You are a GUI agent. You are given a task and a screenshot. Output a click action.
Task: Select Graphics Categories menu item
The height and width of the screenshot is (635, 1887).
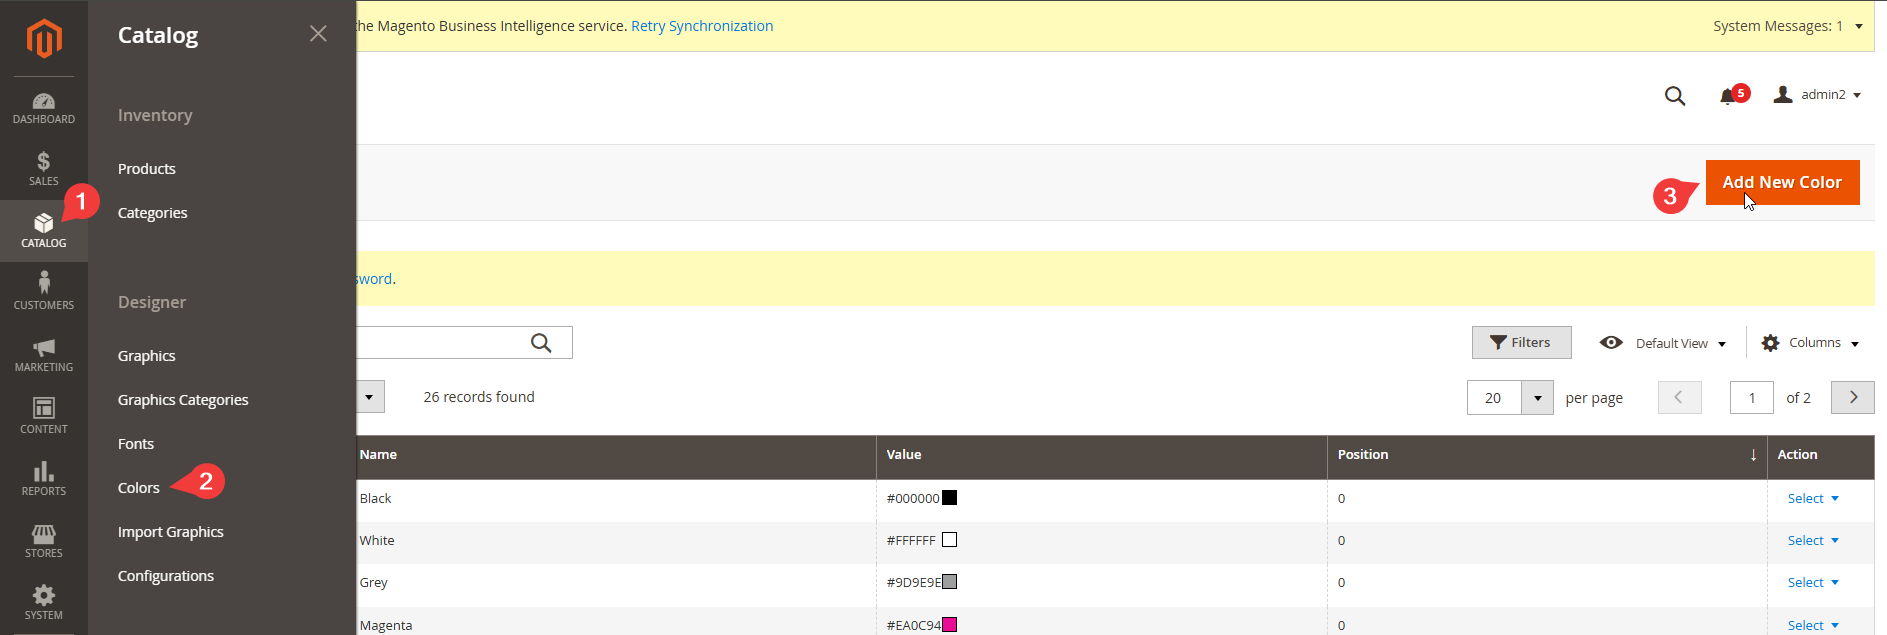coord(183,400)
